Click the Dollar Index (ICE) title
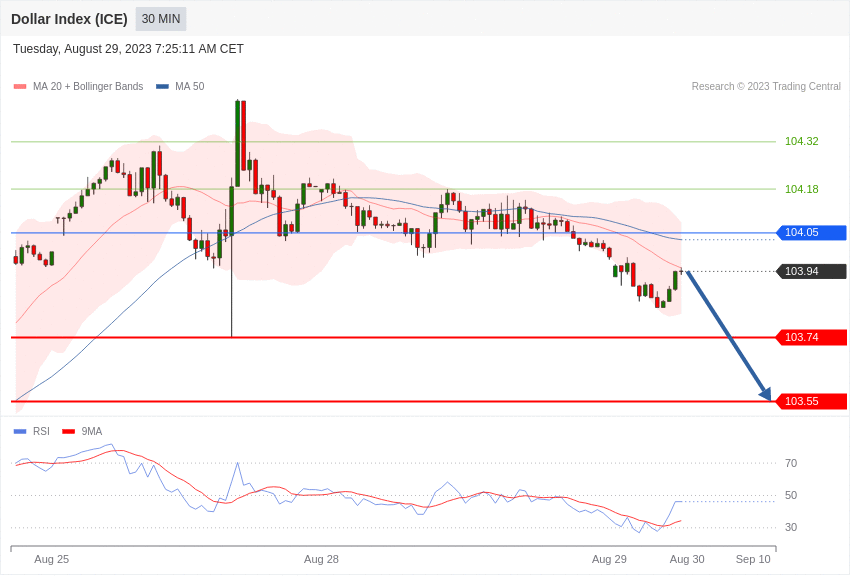This screenshot has width=850, height=576. 69,19
